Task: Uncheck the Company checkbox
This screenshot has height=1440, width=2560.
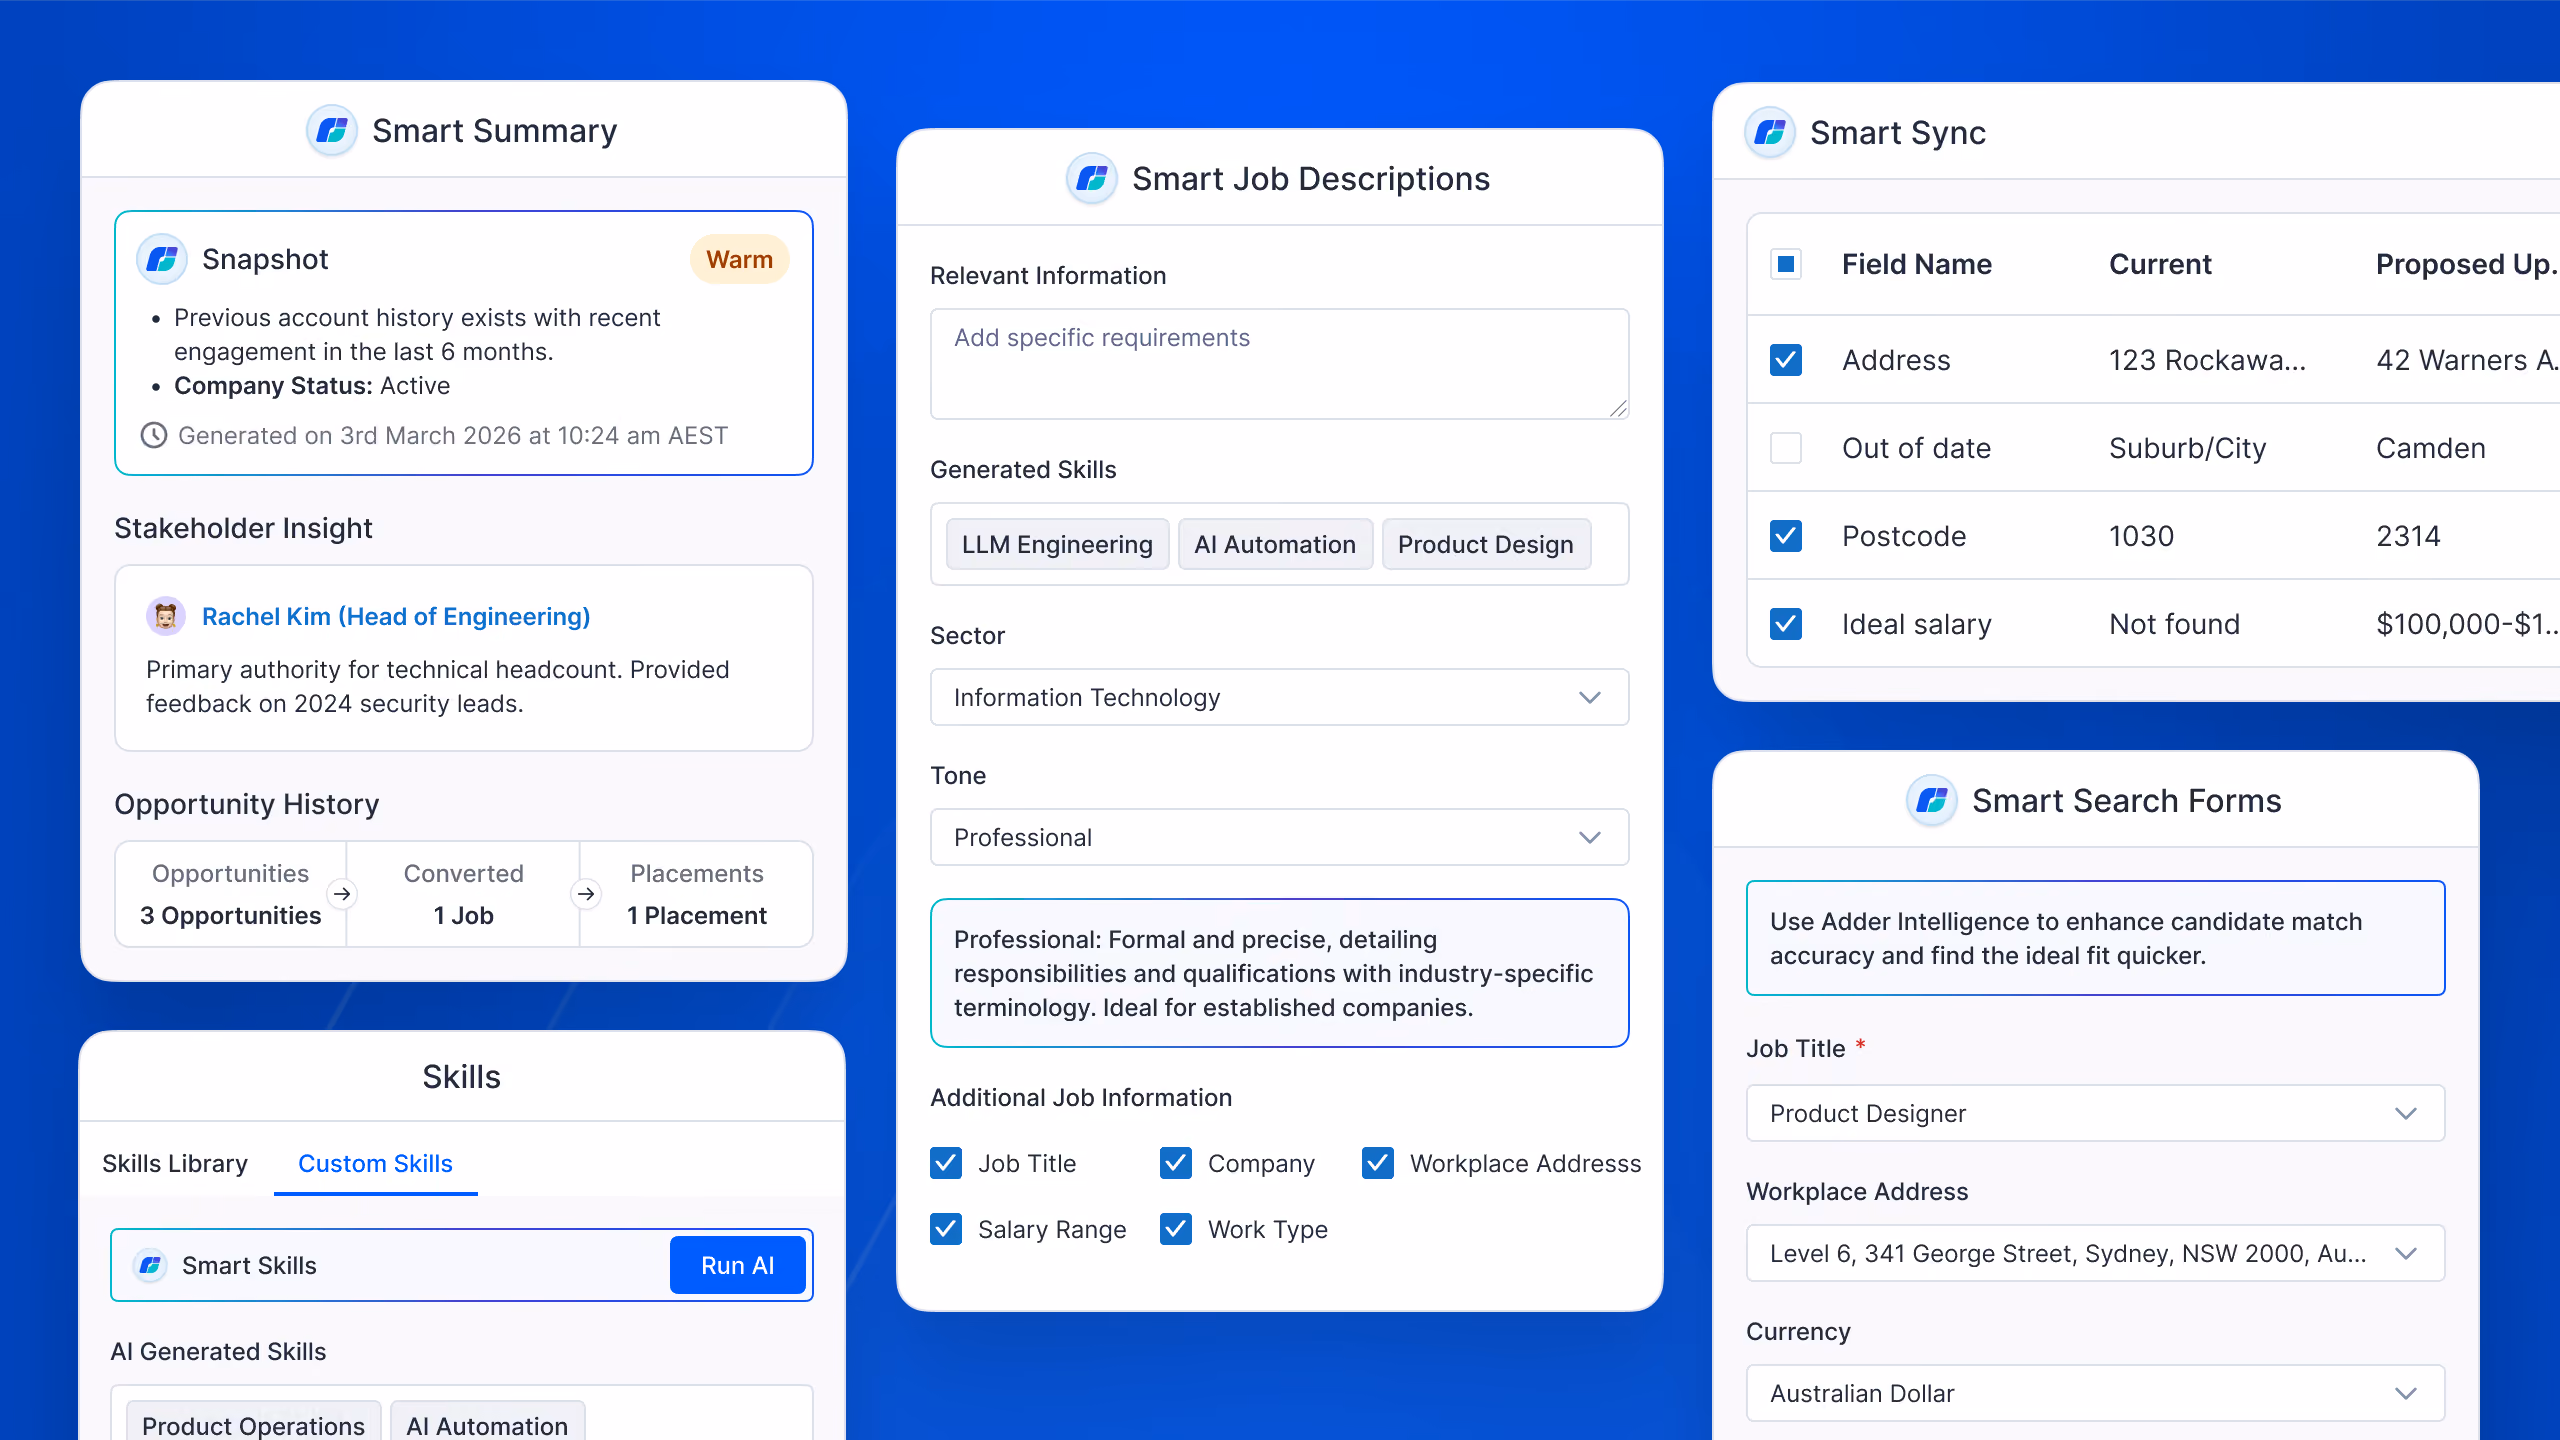Action: [1176, 1163]
